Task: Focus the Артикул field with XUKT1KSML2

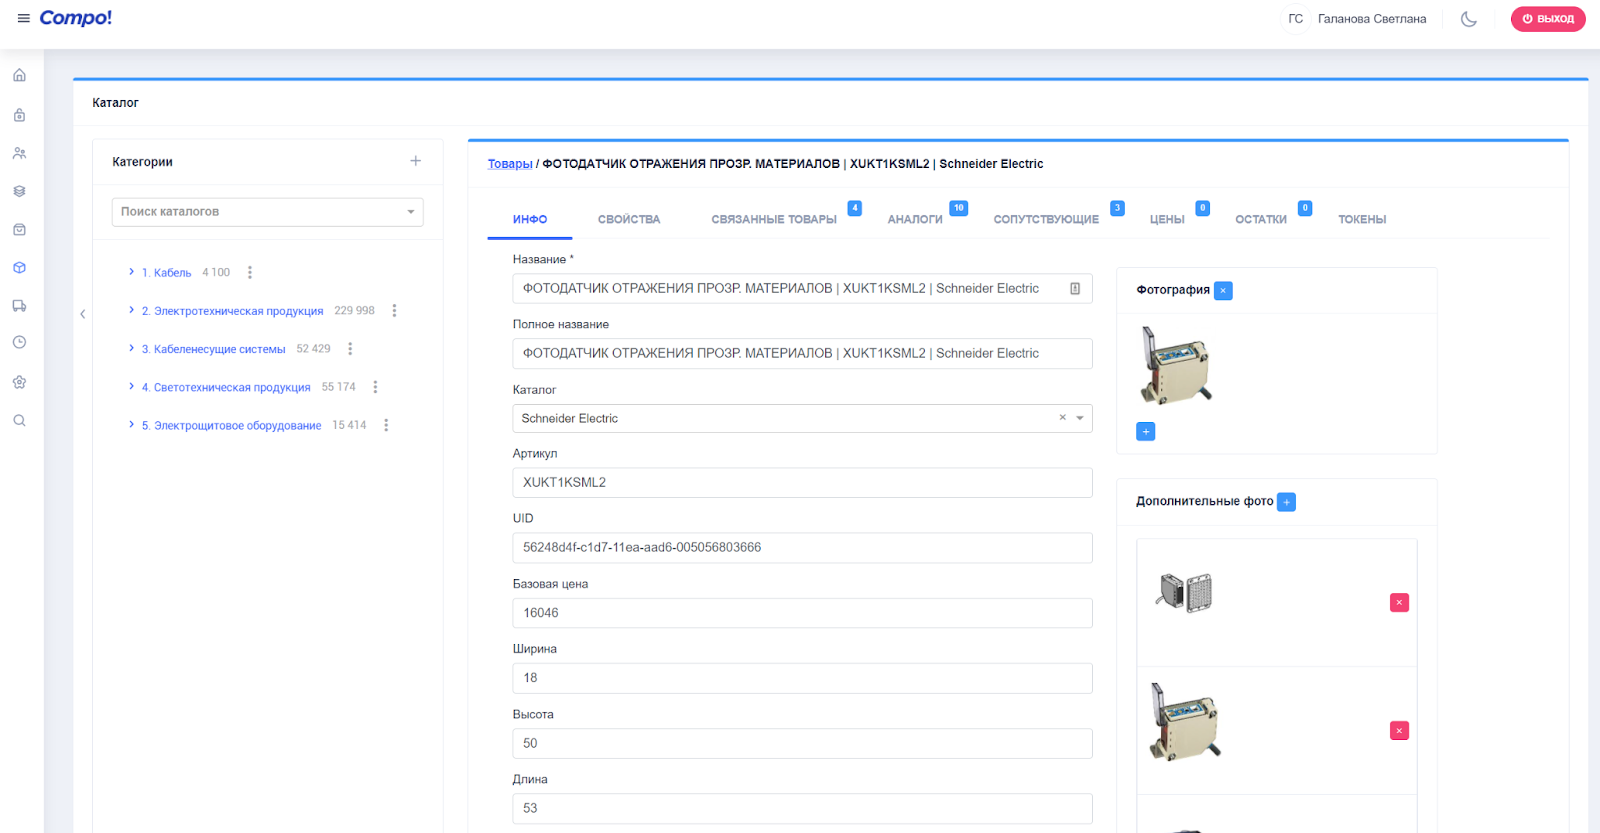Action: point(802,483)
